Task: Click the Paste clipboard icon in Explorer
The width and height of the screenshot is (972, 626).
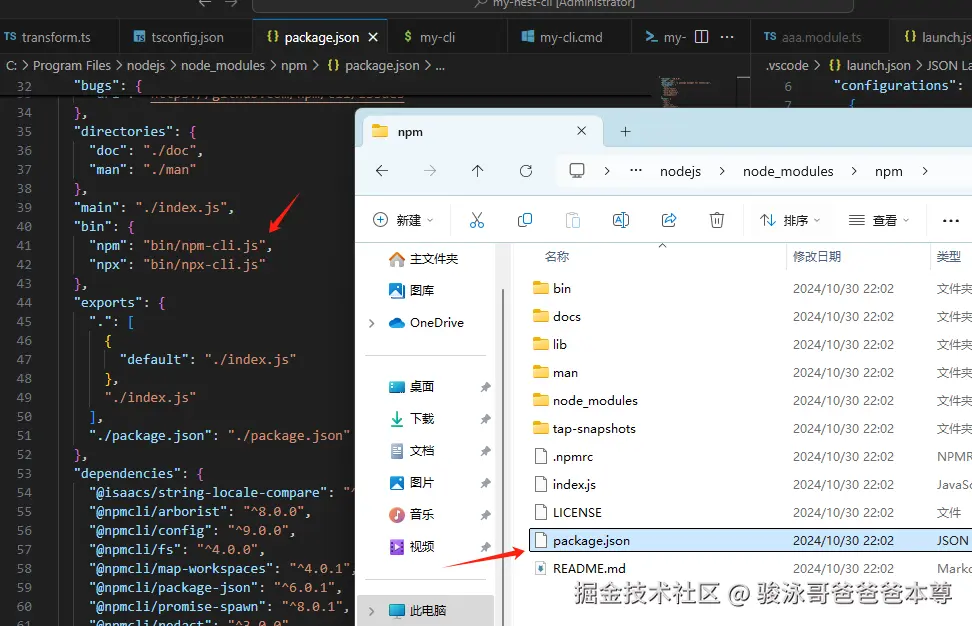Action: pos(573,220)
